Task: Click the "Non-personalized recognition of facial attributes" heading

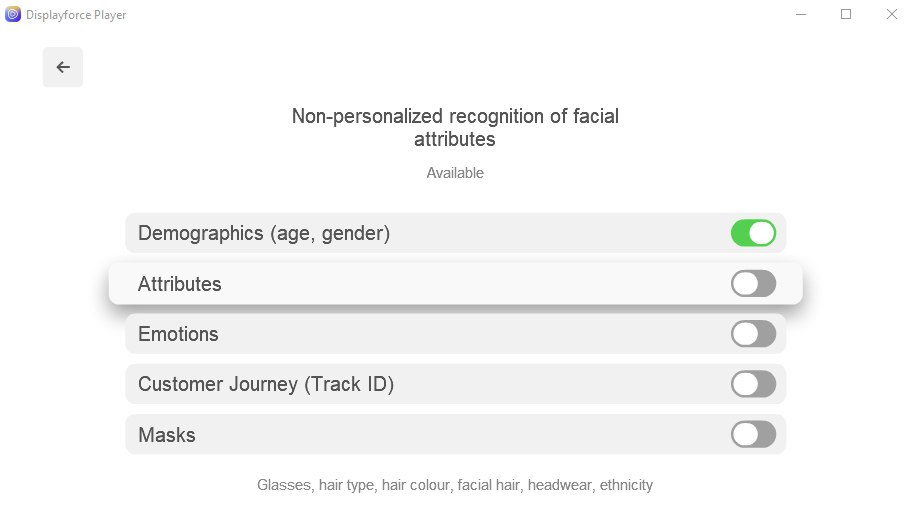Action: coord(455,127)
